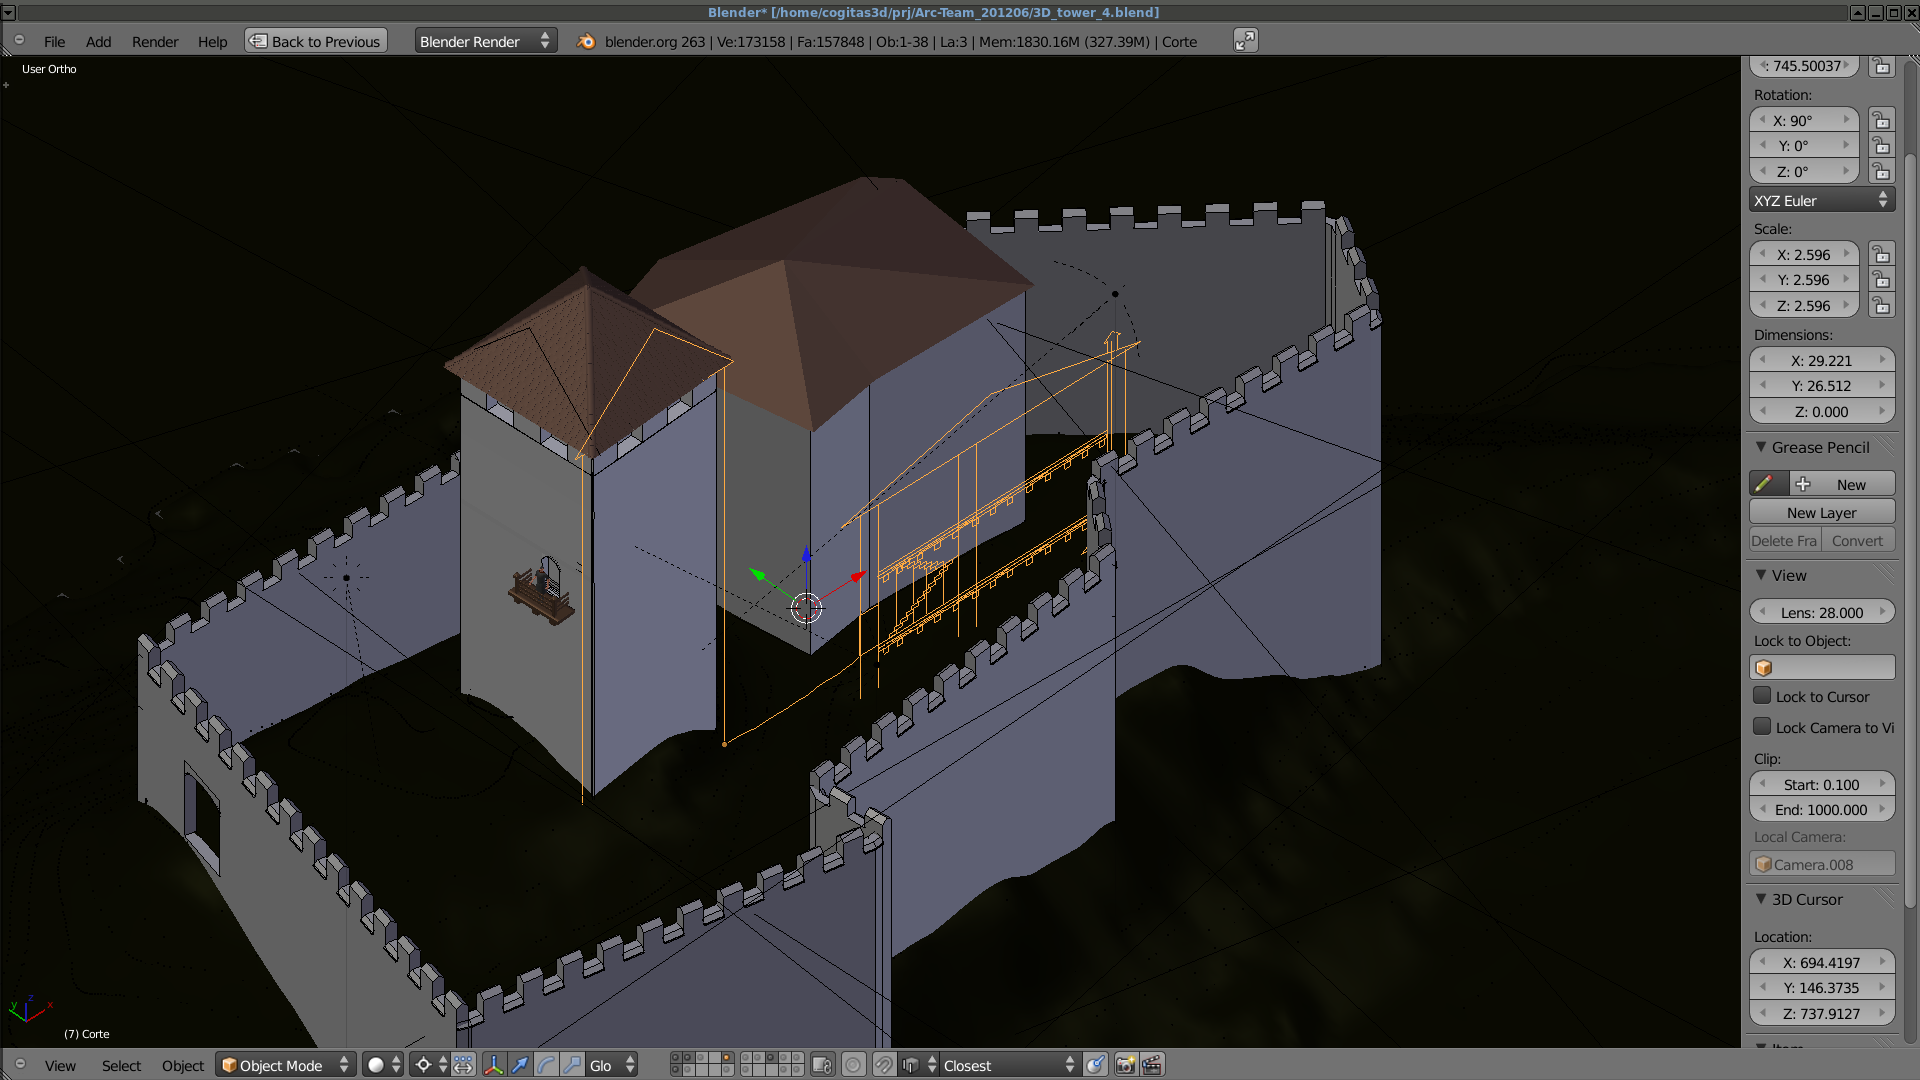Enable Lock Camera to View checkbox
The width and height of the screenshot is (1920, 1080).
click(1762, 727)
